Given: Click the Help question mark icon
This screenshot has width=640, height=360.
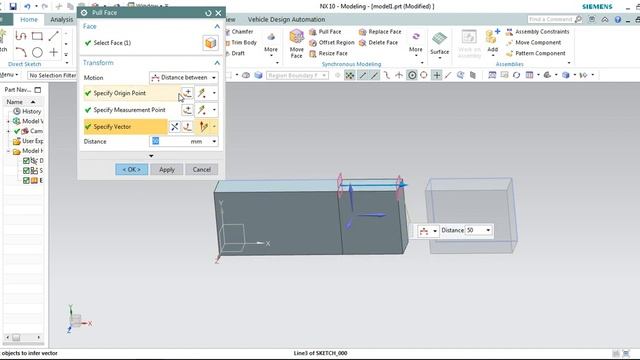Looking at the screenshot, I should [618, 19].
